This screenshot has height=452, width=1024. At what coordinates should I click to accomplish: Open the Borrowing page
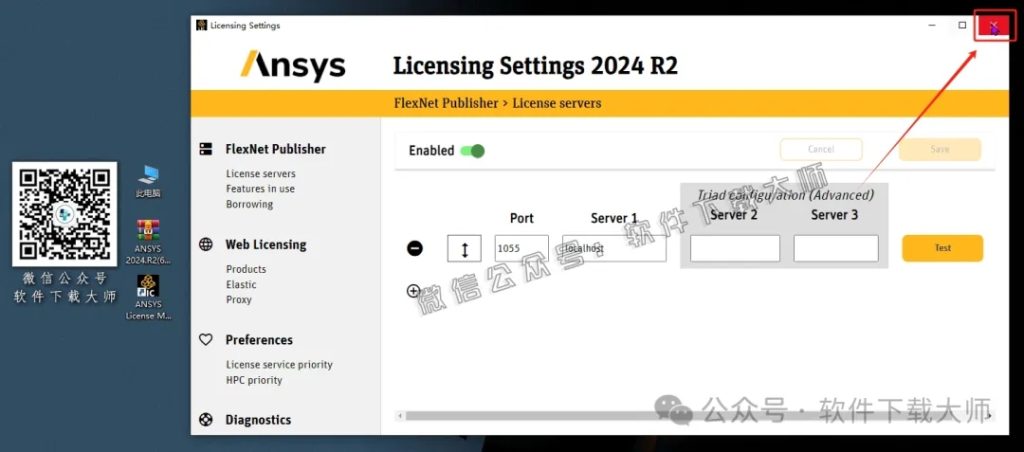click(249, 204)
